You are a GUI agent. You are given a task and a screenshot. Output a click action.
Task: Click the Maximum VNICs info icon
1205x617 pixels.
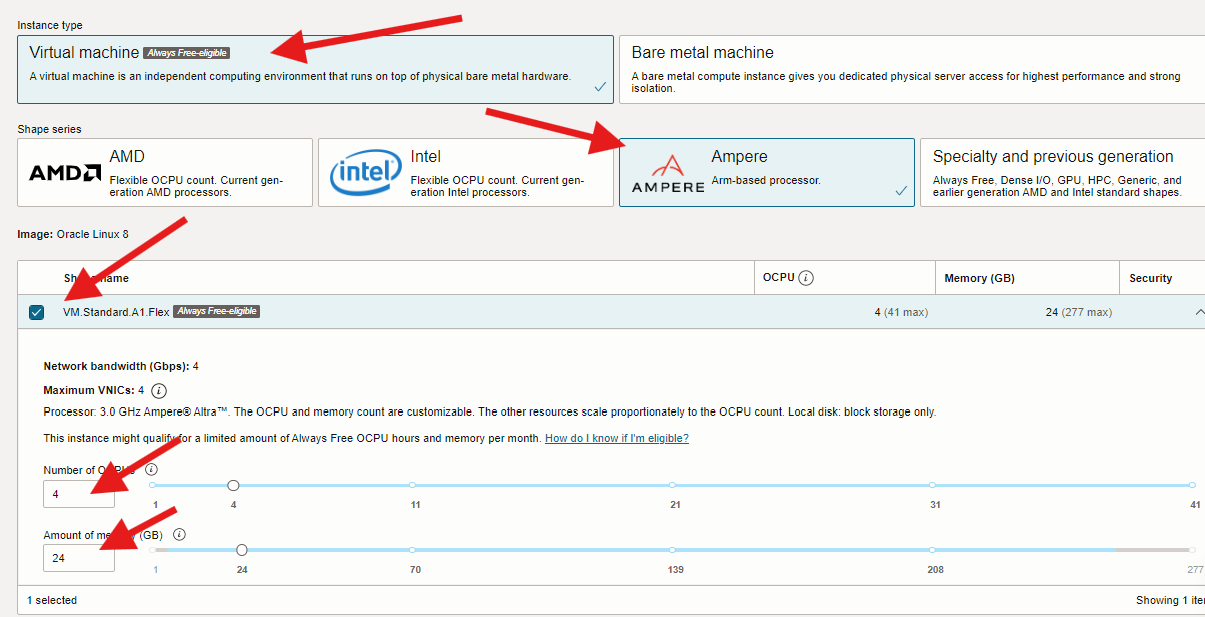point(158,391)
